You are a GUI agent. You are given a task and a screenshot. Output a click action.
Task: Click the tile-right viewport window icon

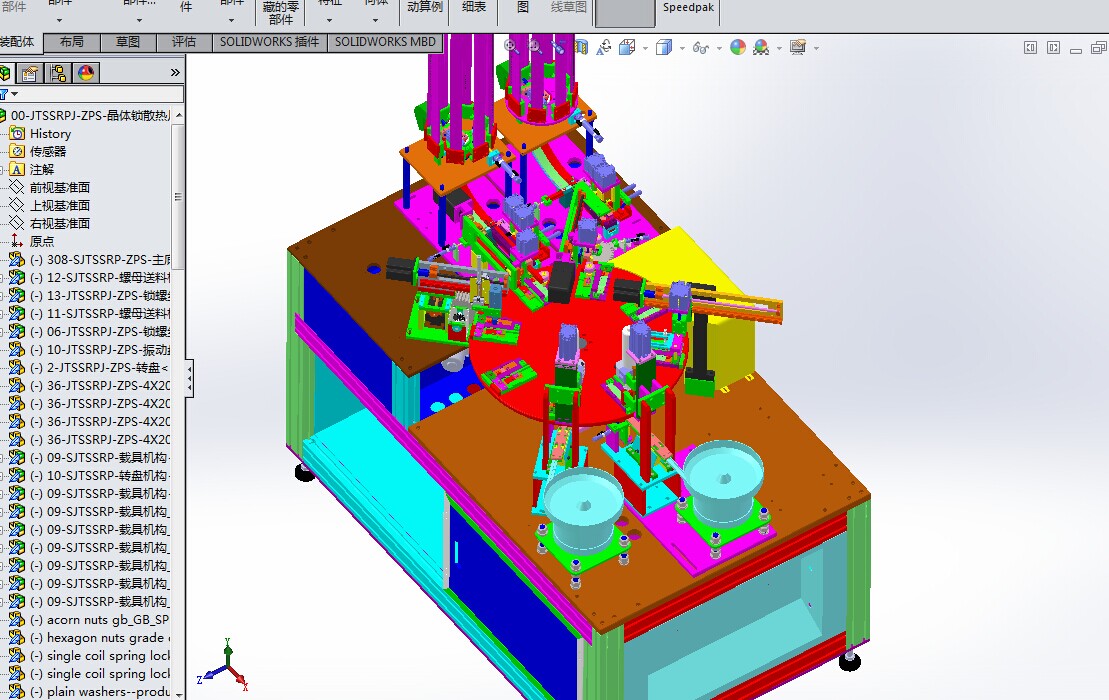coord(1054,47)
